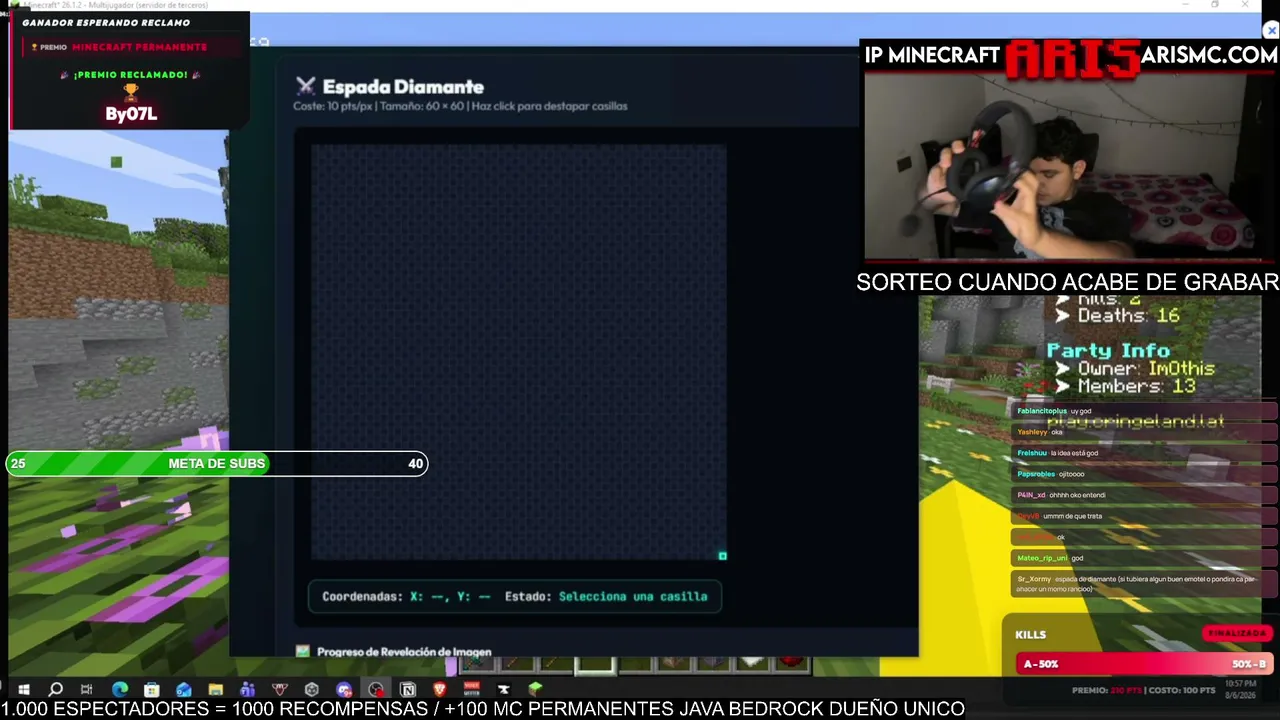Click the winner name By07L
1280x720 pixels.
131,114
